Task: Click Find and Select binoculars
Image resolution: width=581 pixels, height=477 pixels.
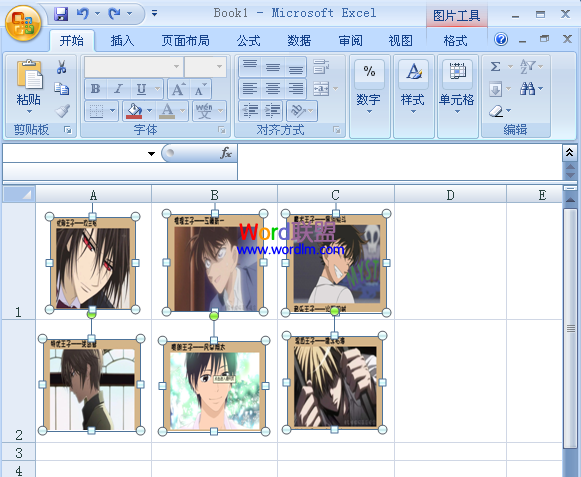Action: point(528,89)
